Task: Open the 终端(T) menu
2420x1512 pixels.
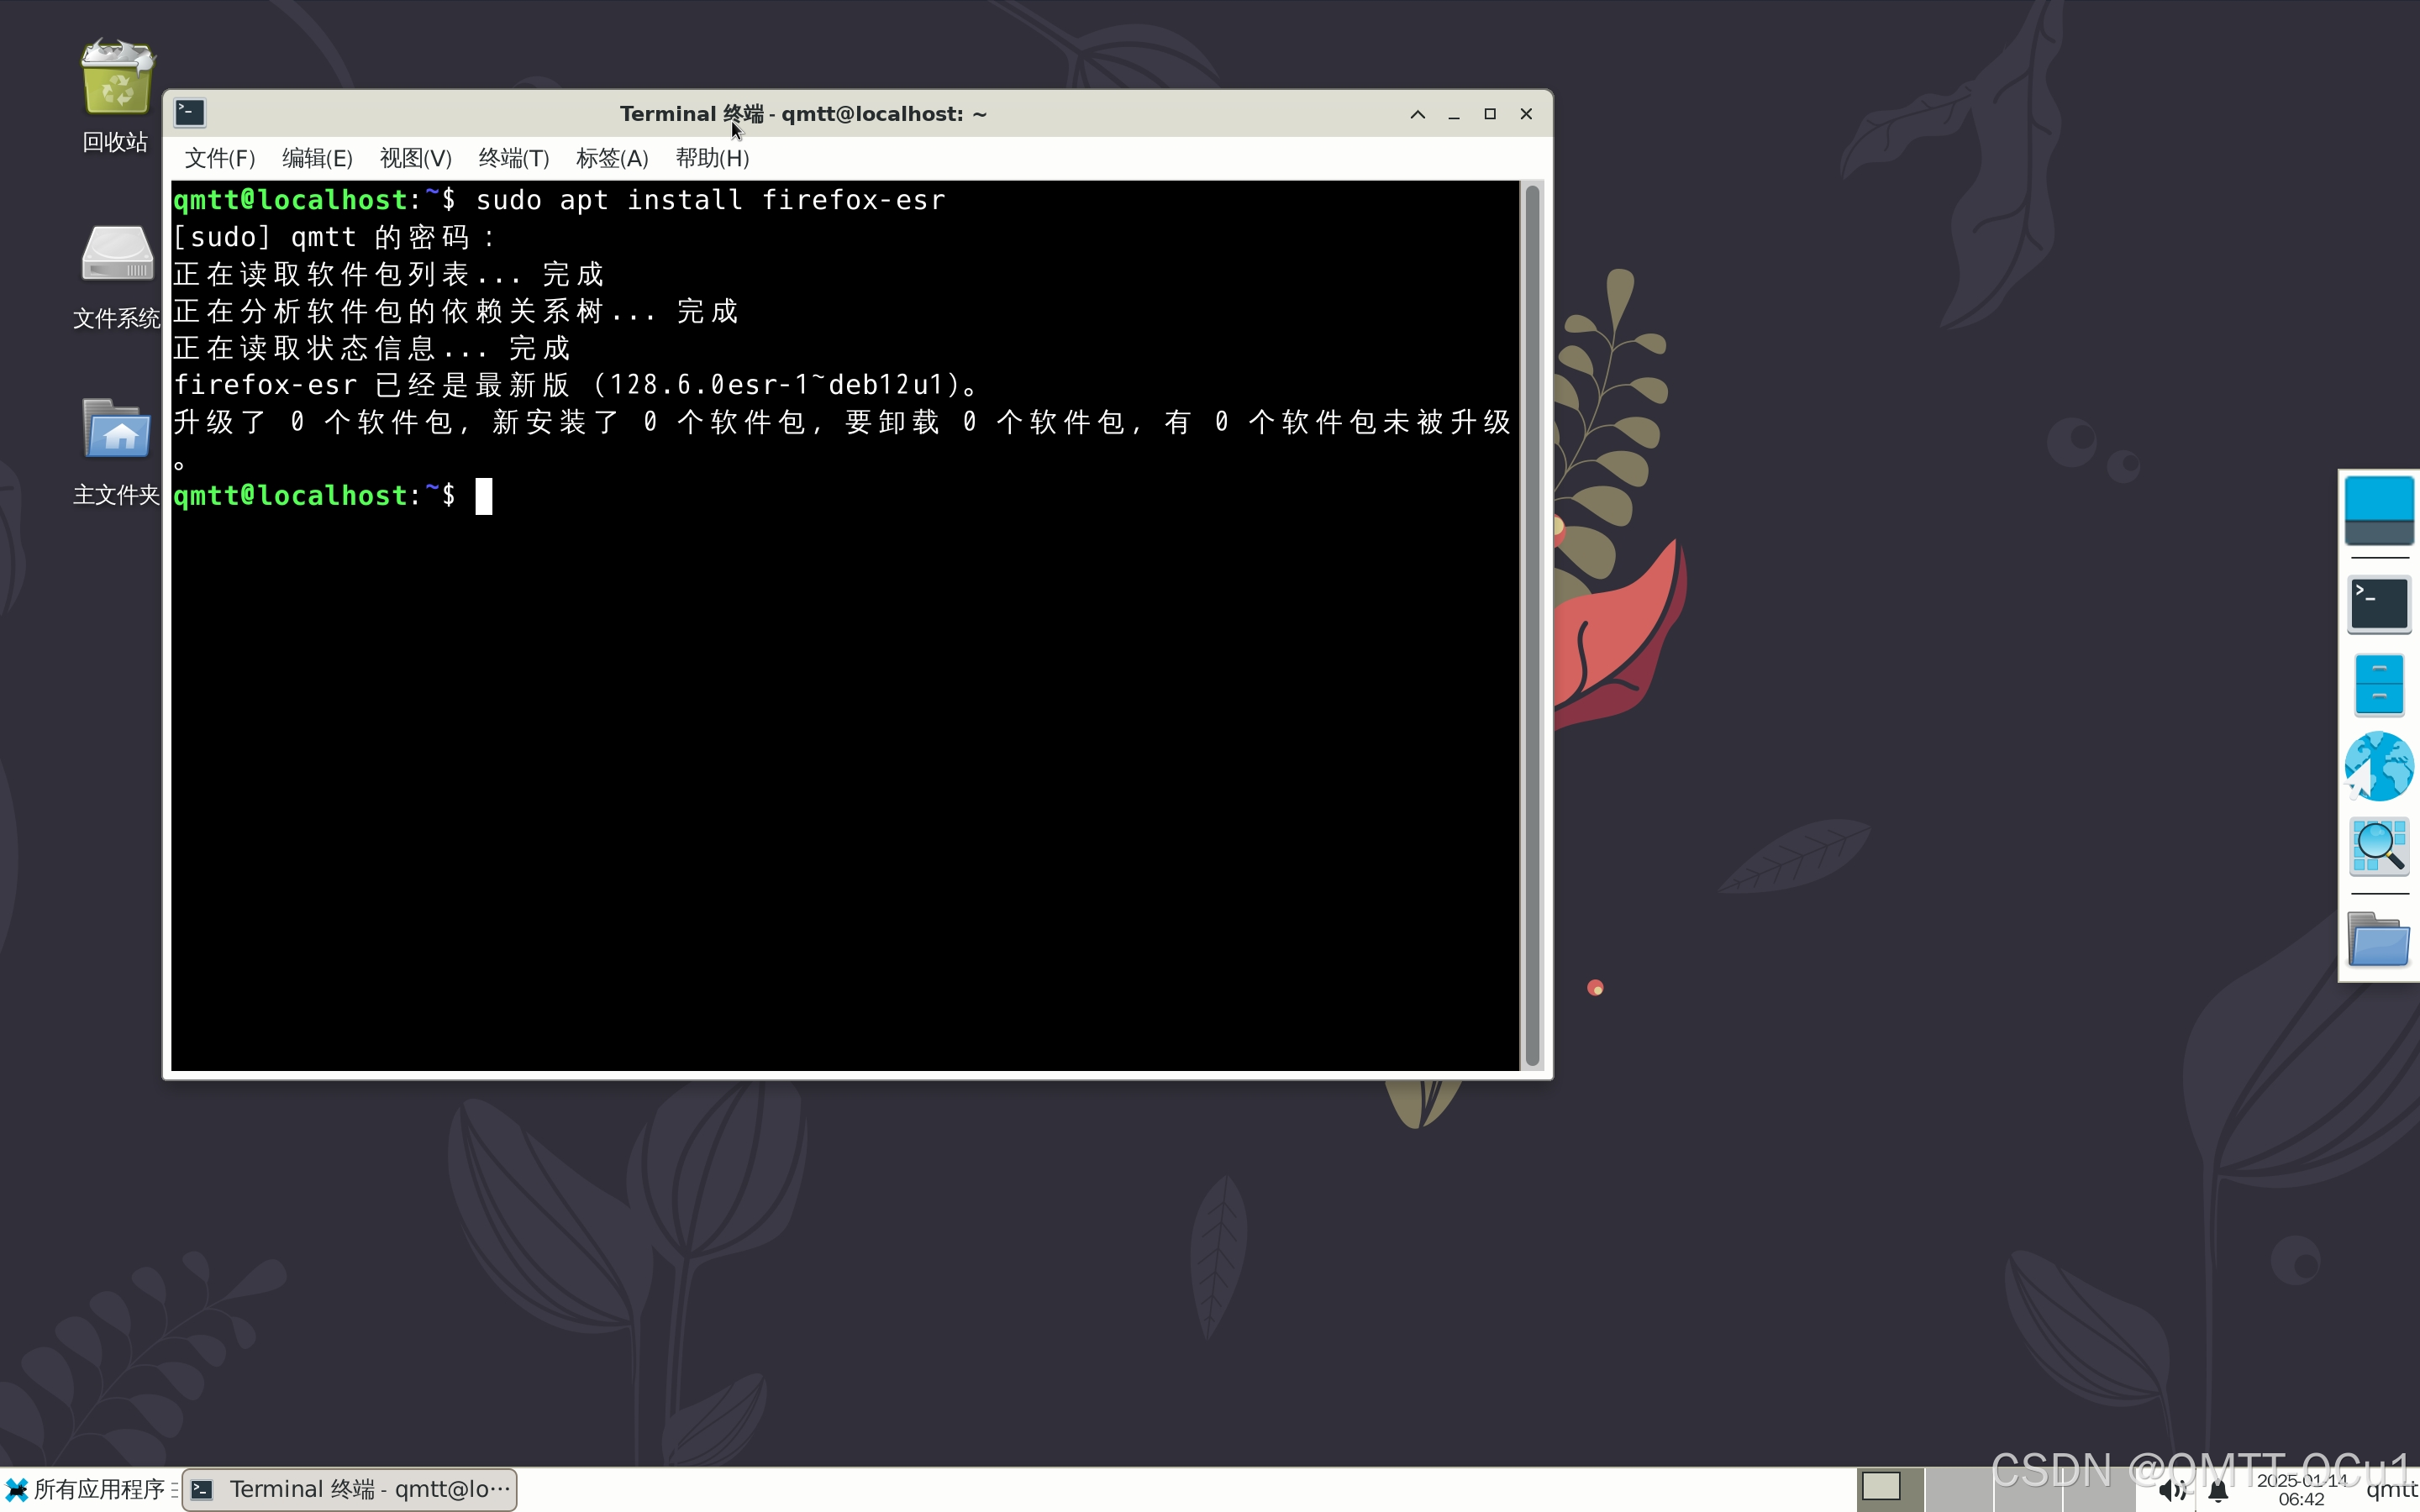Action: point(514,158)
